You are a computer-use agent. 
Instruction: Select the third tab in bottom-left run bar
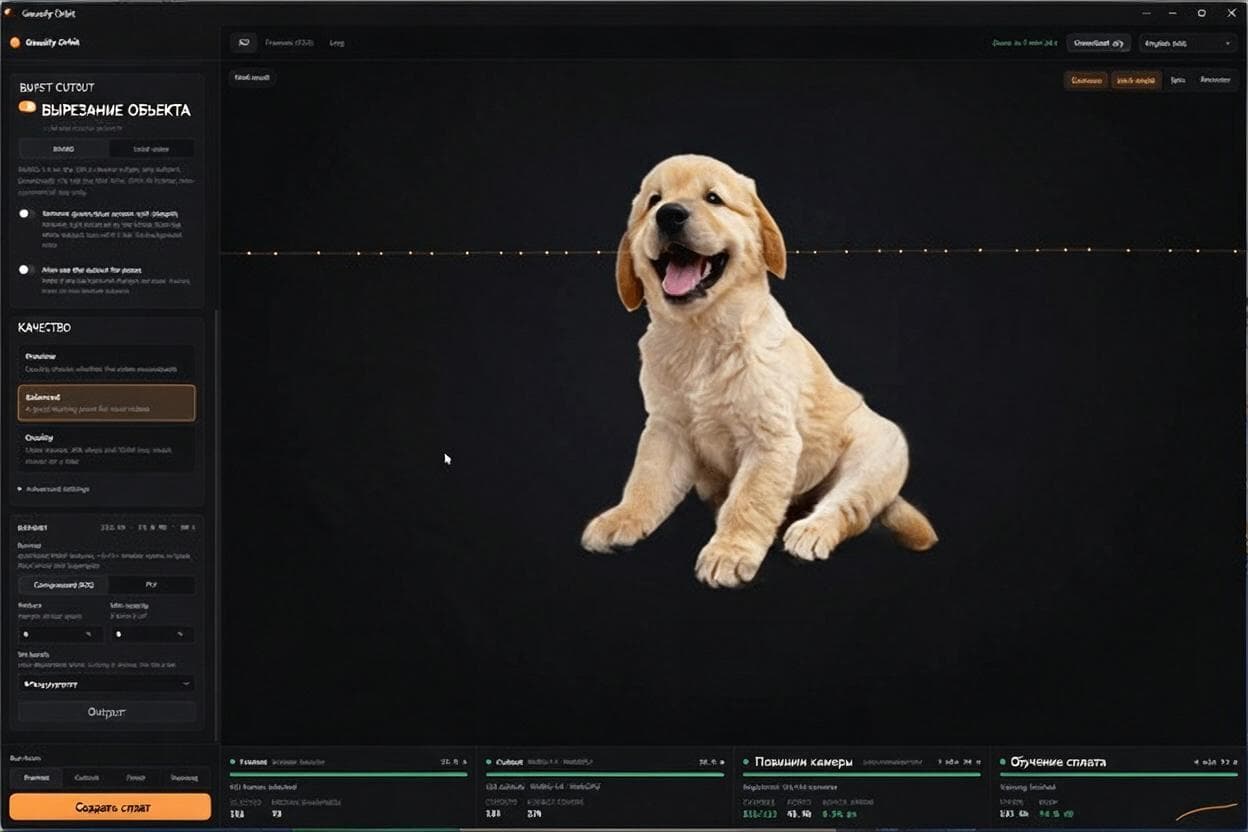coord(136,777)
